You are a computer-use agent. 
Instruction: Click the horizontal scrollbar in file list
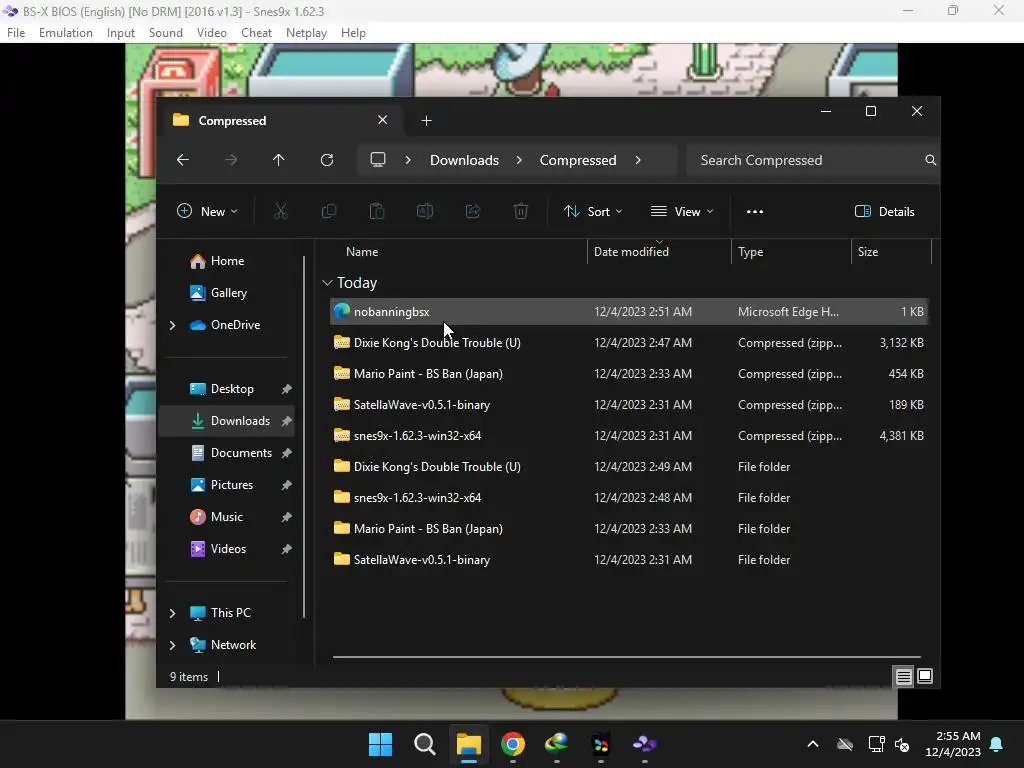coord(626,656)
